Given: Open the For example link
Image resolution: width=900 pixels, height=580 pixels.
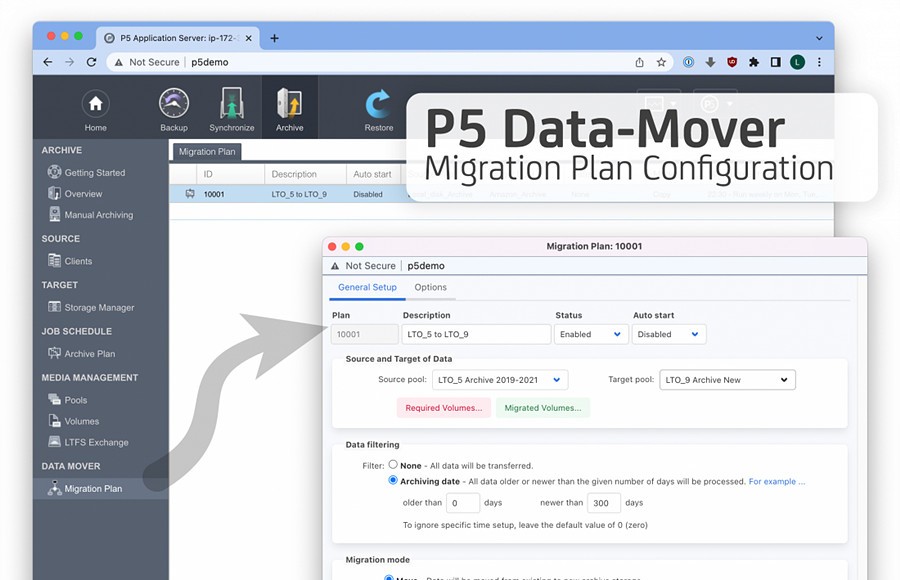Looking at the screenshot, I should [777, 481].
